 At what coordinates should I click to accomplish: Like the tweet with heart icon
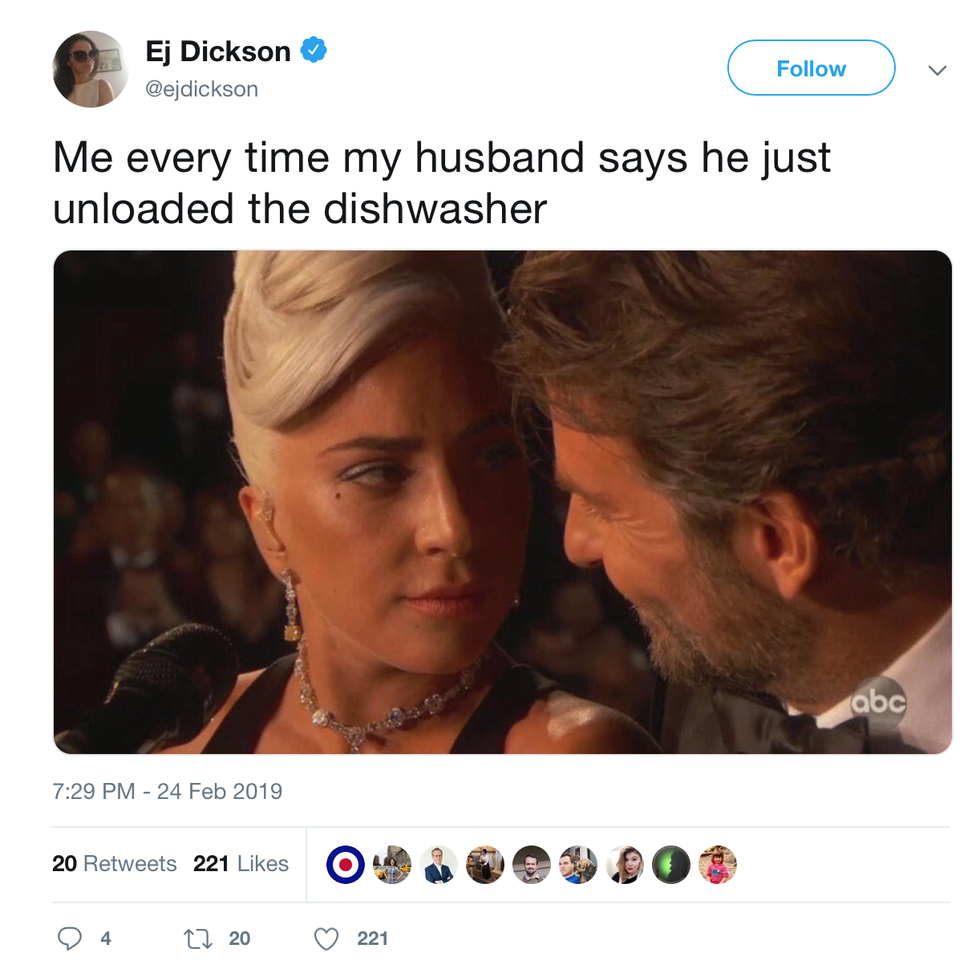tap(326, 939)
